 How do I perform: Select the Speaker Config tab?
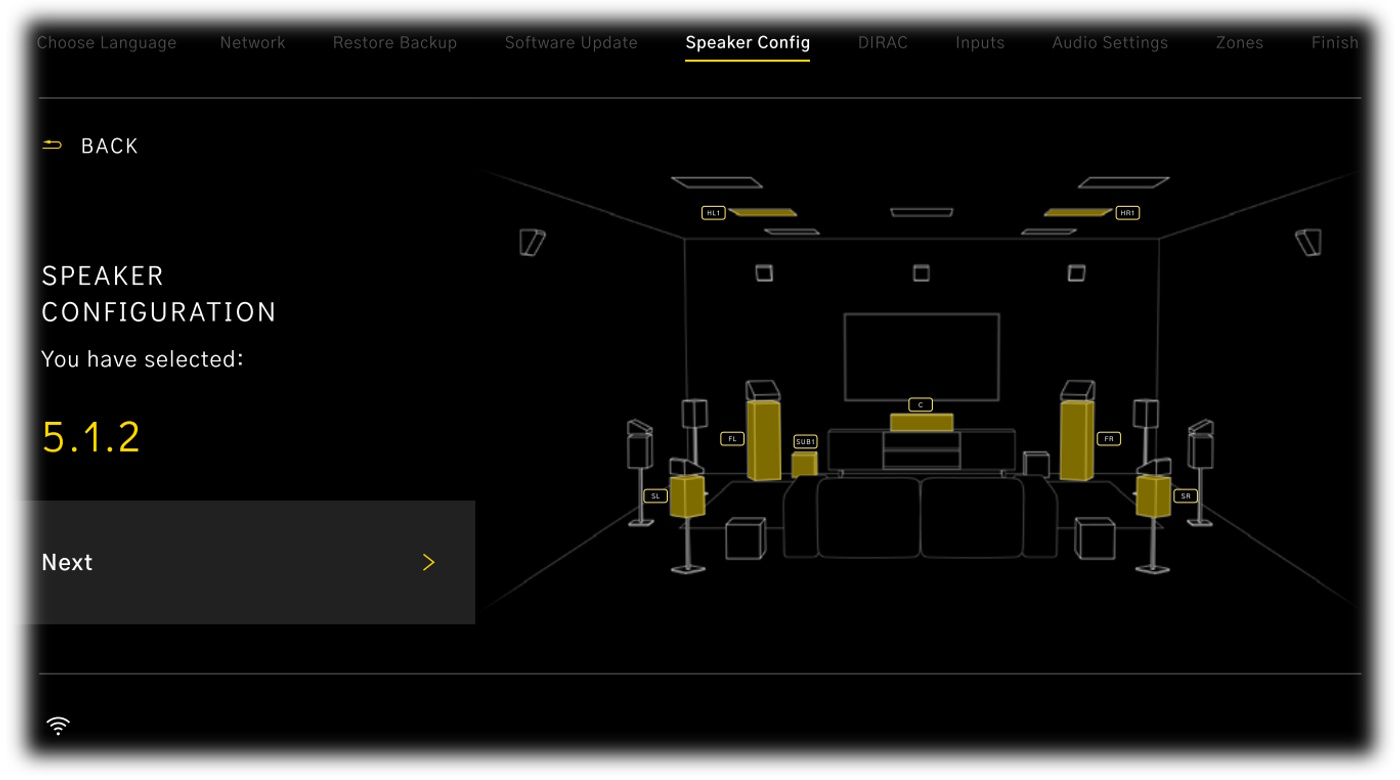(748, 43)
